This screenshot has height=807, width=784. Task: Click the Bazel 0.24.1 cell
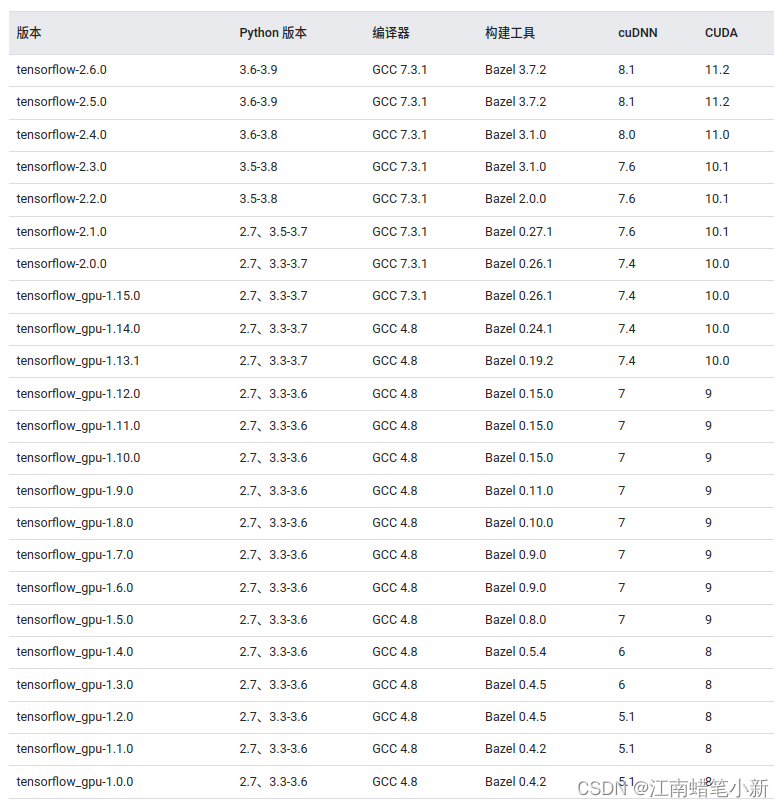tap(518, 329)
